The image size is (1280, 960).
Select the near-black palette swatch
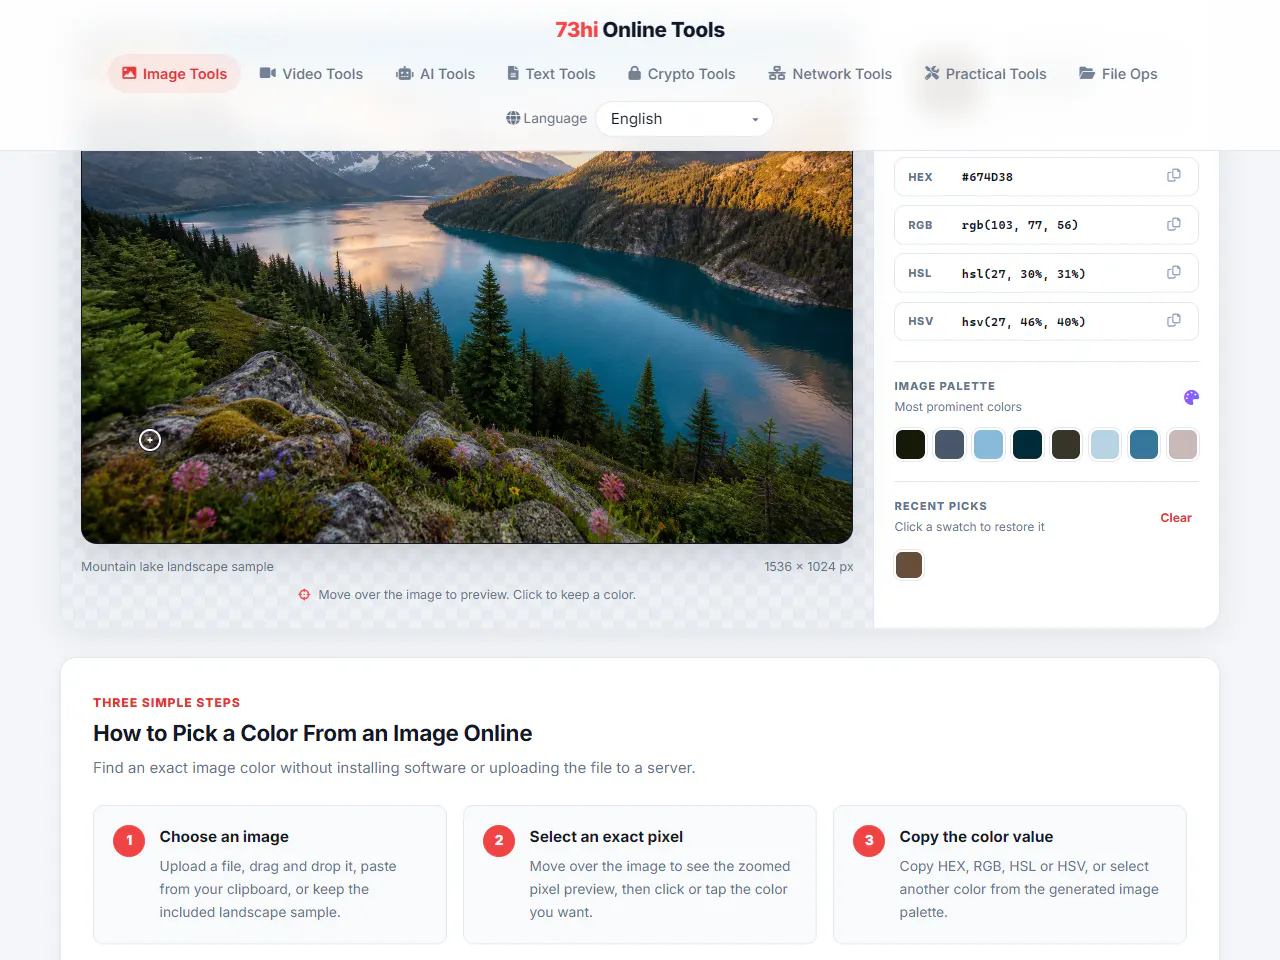pos(910,444)
